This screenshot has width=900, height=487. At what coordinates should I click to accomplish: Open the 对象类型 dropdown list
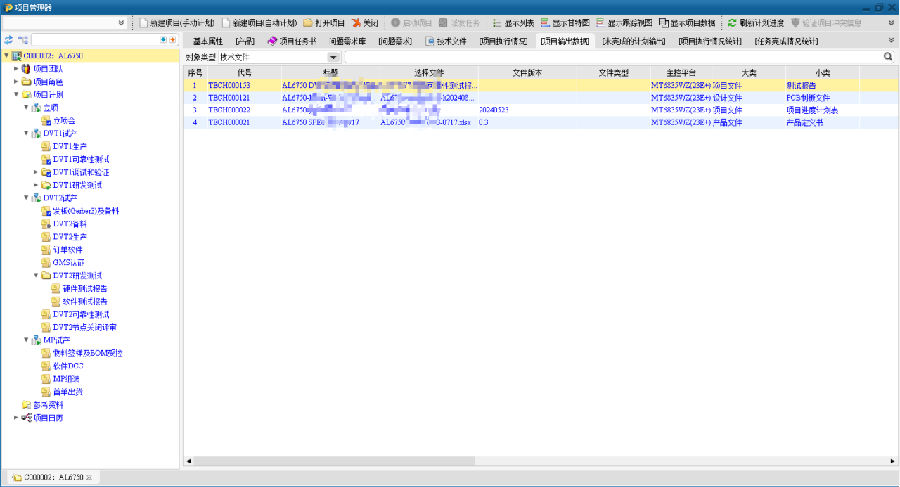[333, 57]
